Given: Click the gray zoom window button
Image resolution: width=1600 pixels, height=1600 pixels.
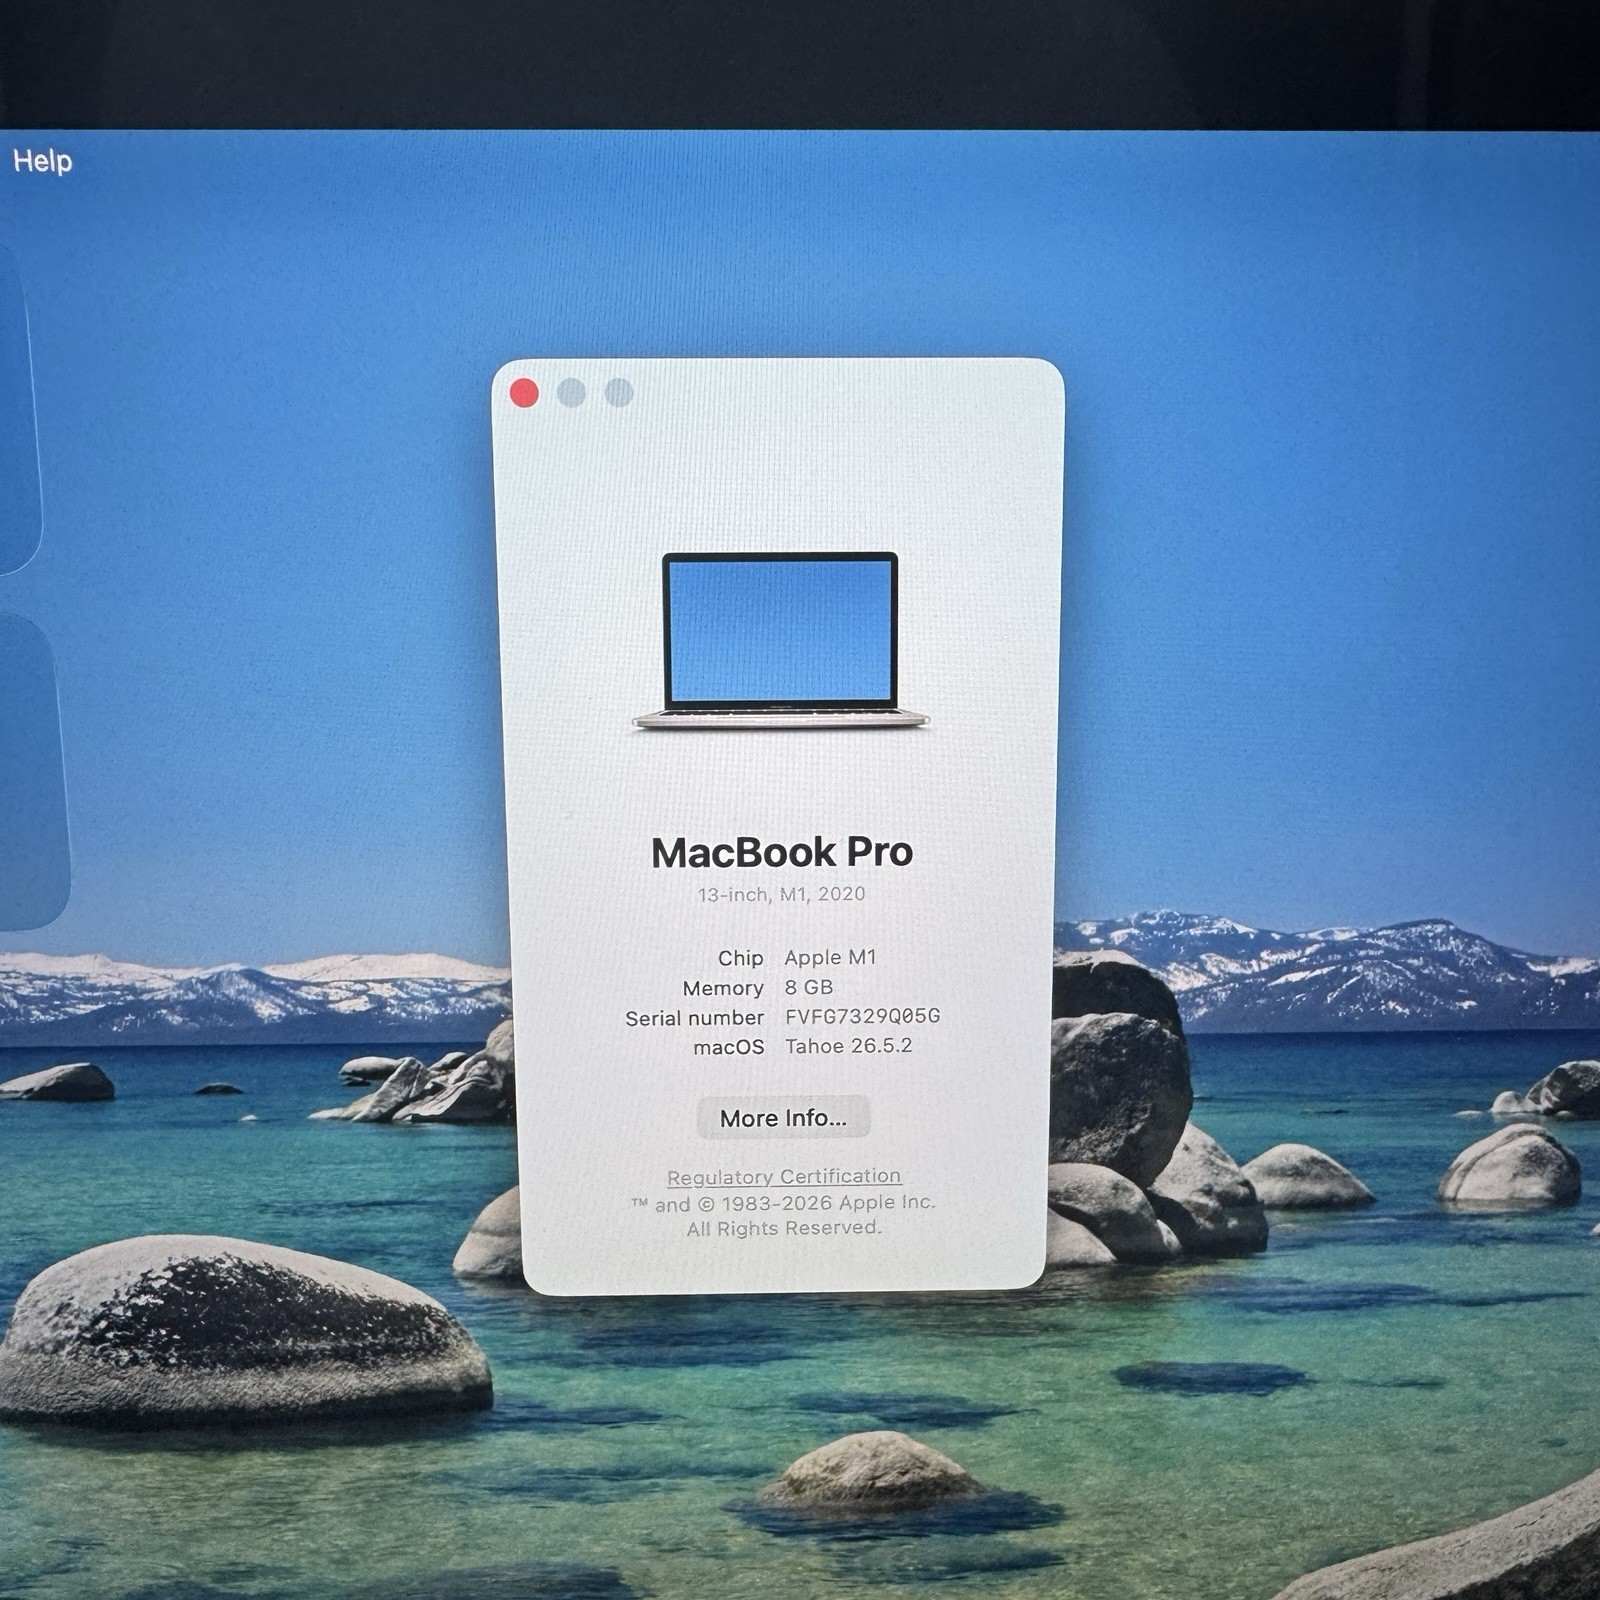Looking at the screenshot, I should (x=619, y=393).
